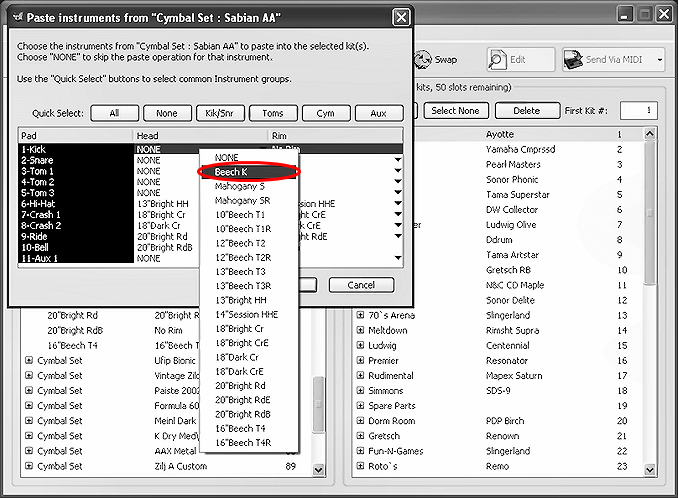Select 13"Bright HH in the dropdown list

click(x=240, y=299)
